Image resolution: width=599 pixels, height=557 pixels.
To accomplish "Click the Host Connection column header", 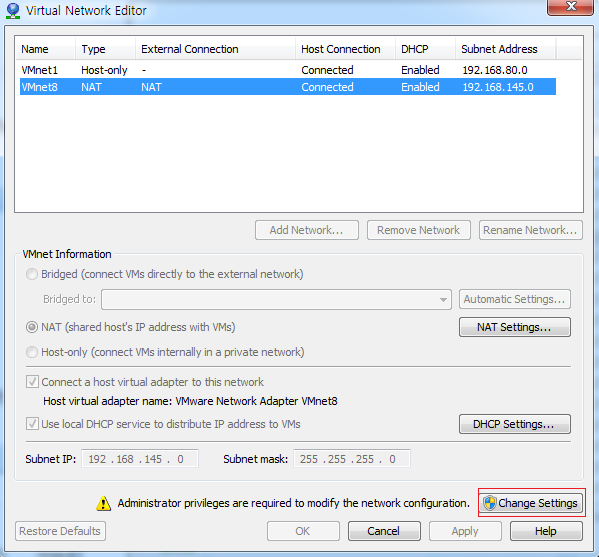I will click(x=345, y=49).
